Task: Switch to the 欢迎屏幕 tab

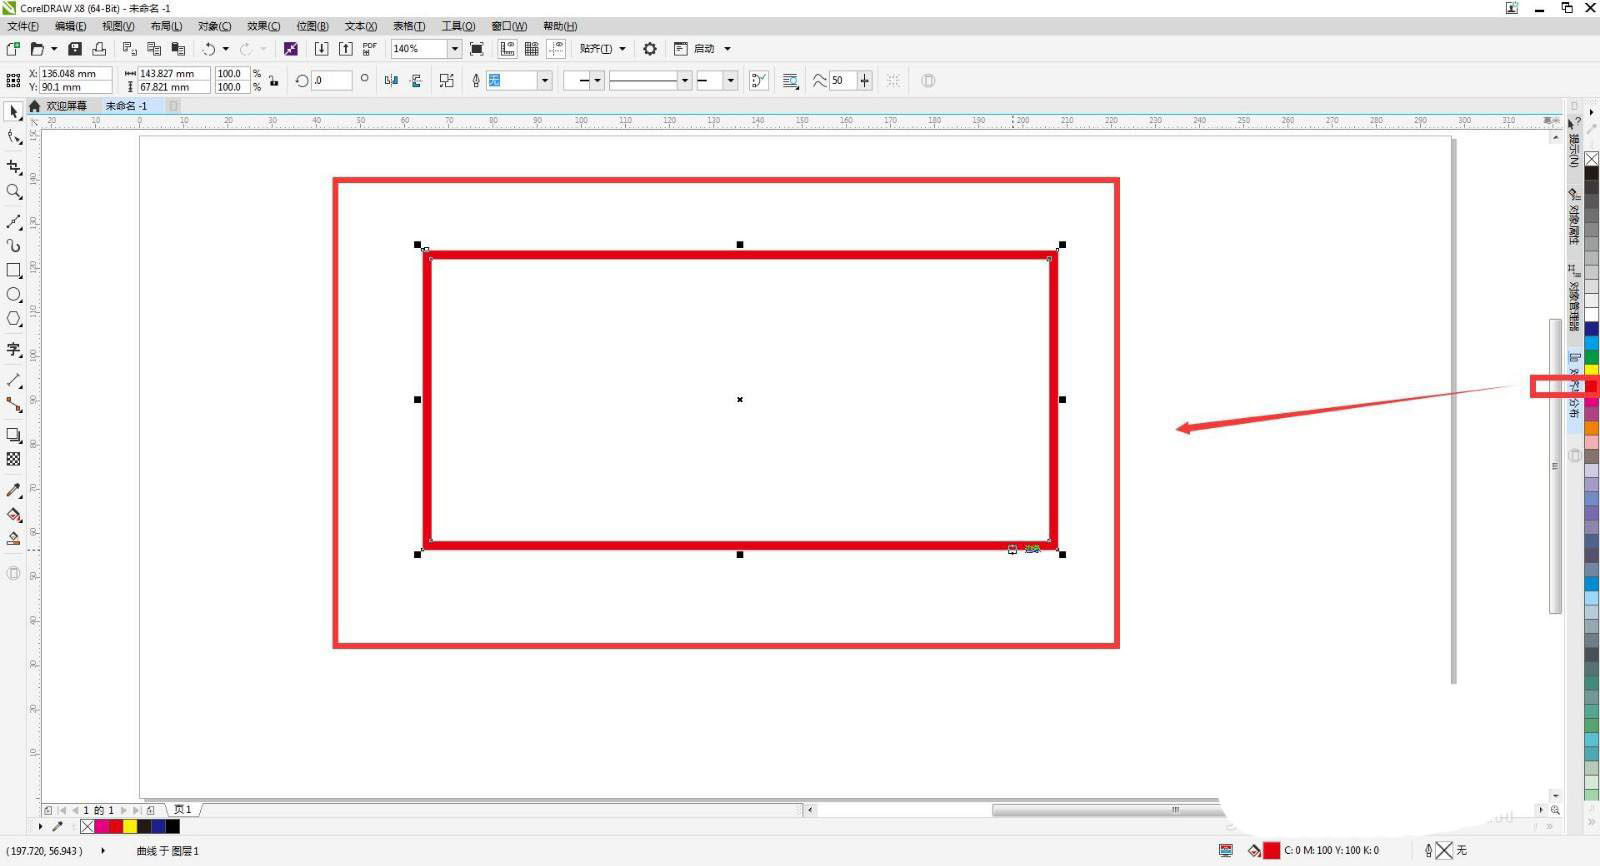Action: click(66, 105)
